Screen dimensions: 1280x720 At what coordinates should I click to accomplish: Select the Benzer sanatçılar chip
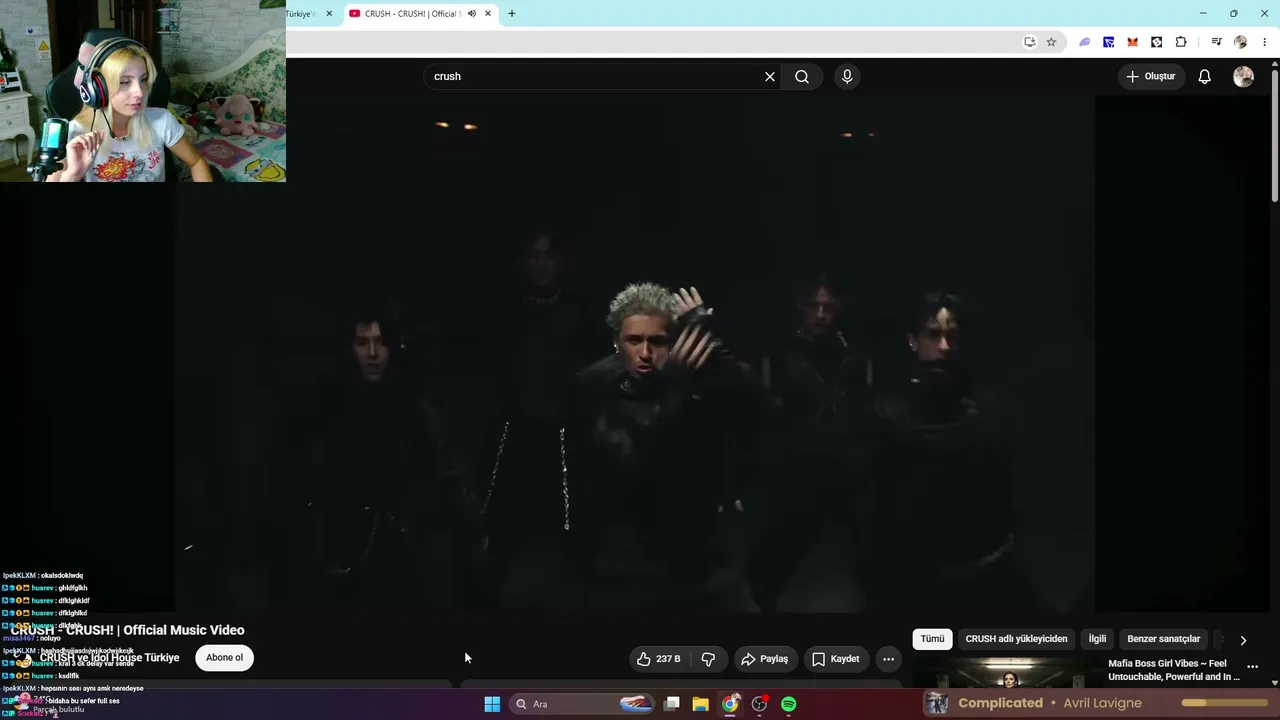[x=1163, y=639]
